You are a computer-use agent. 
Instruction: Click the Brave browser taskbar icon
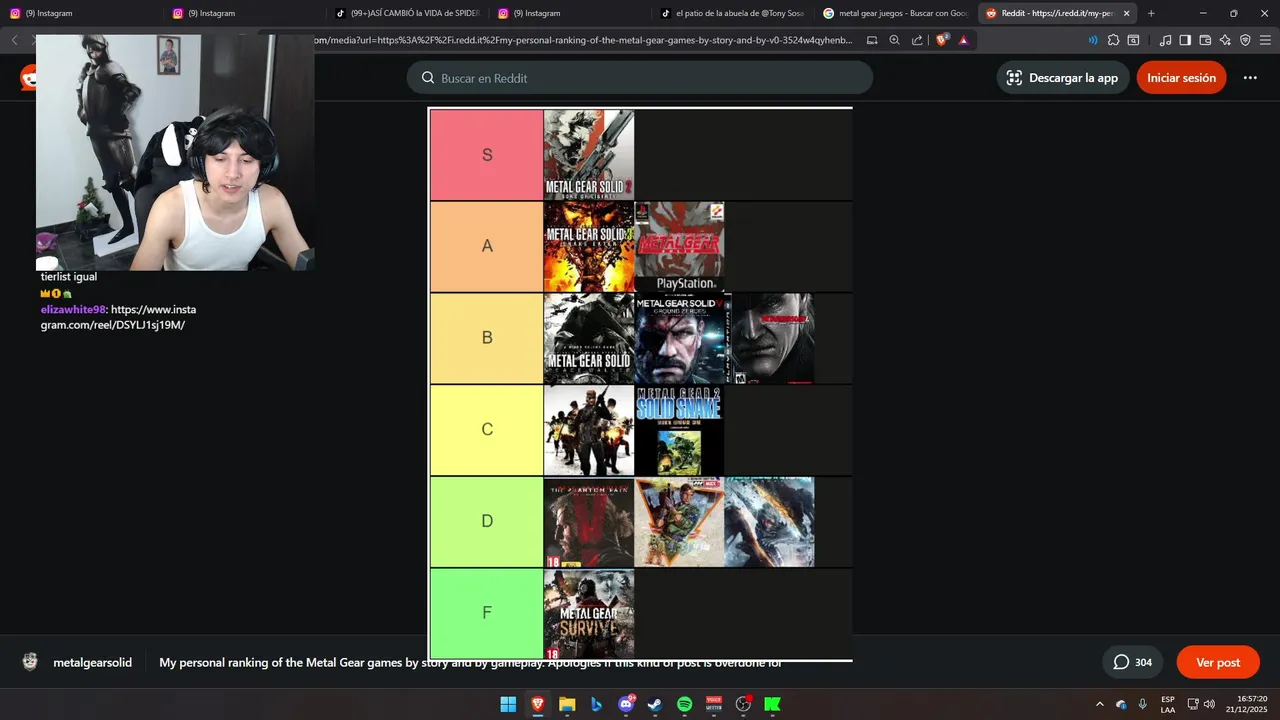[x=538, y=704]
